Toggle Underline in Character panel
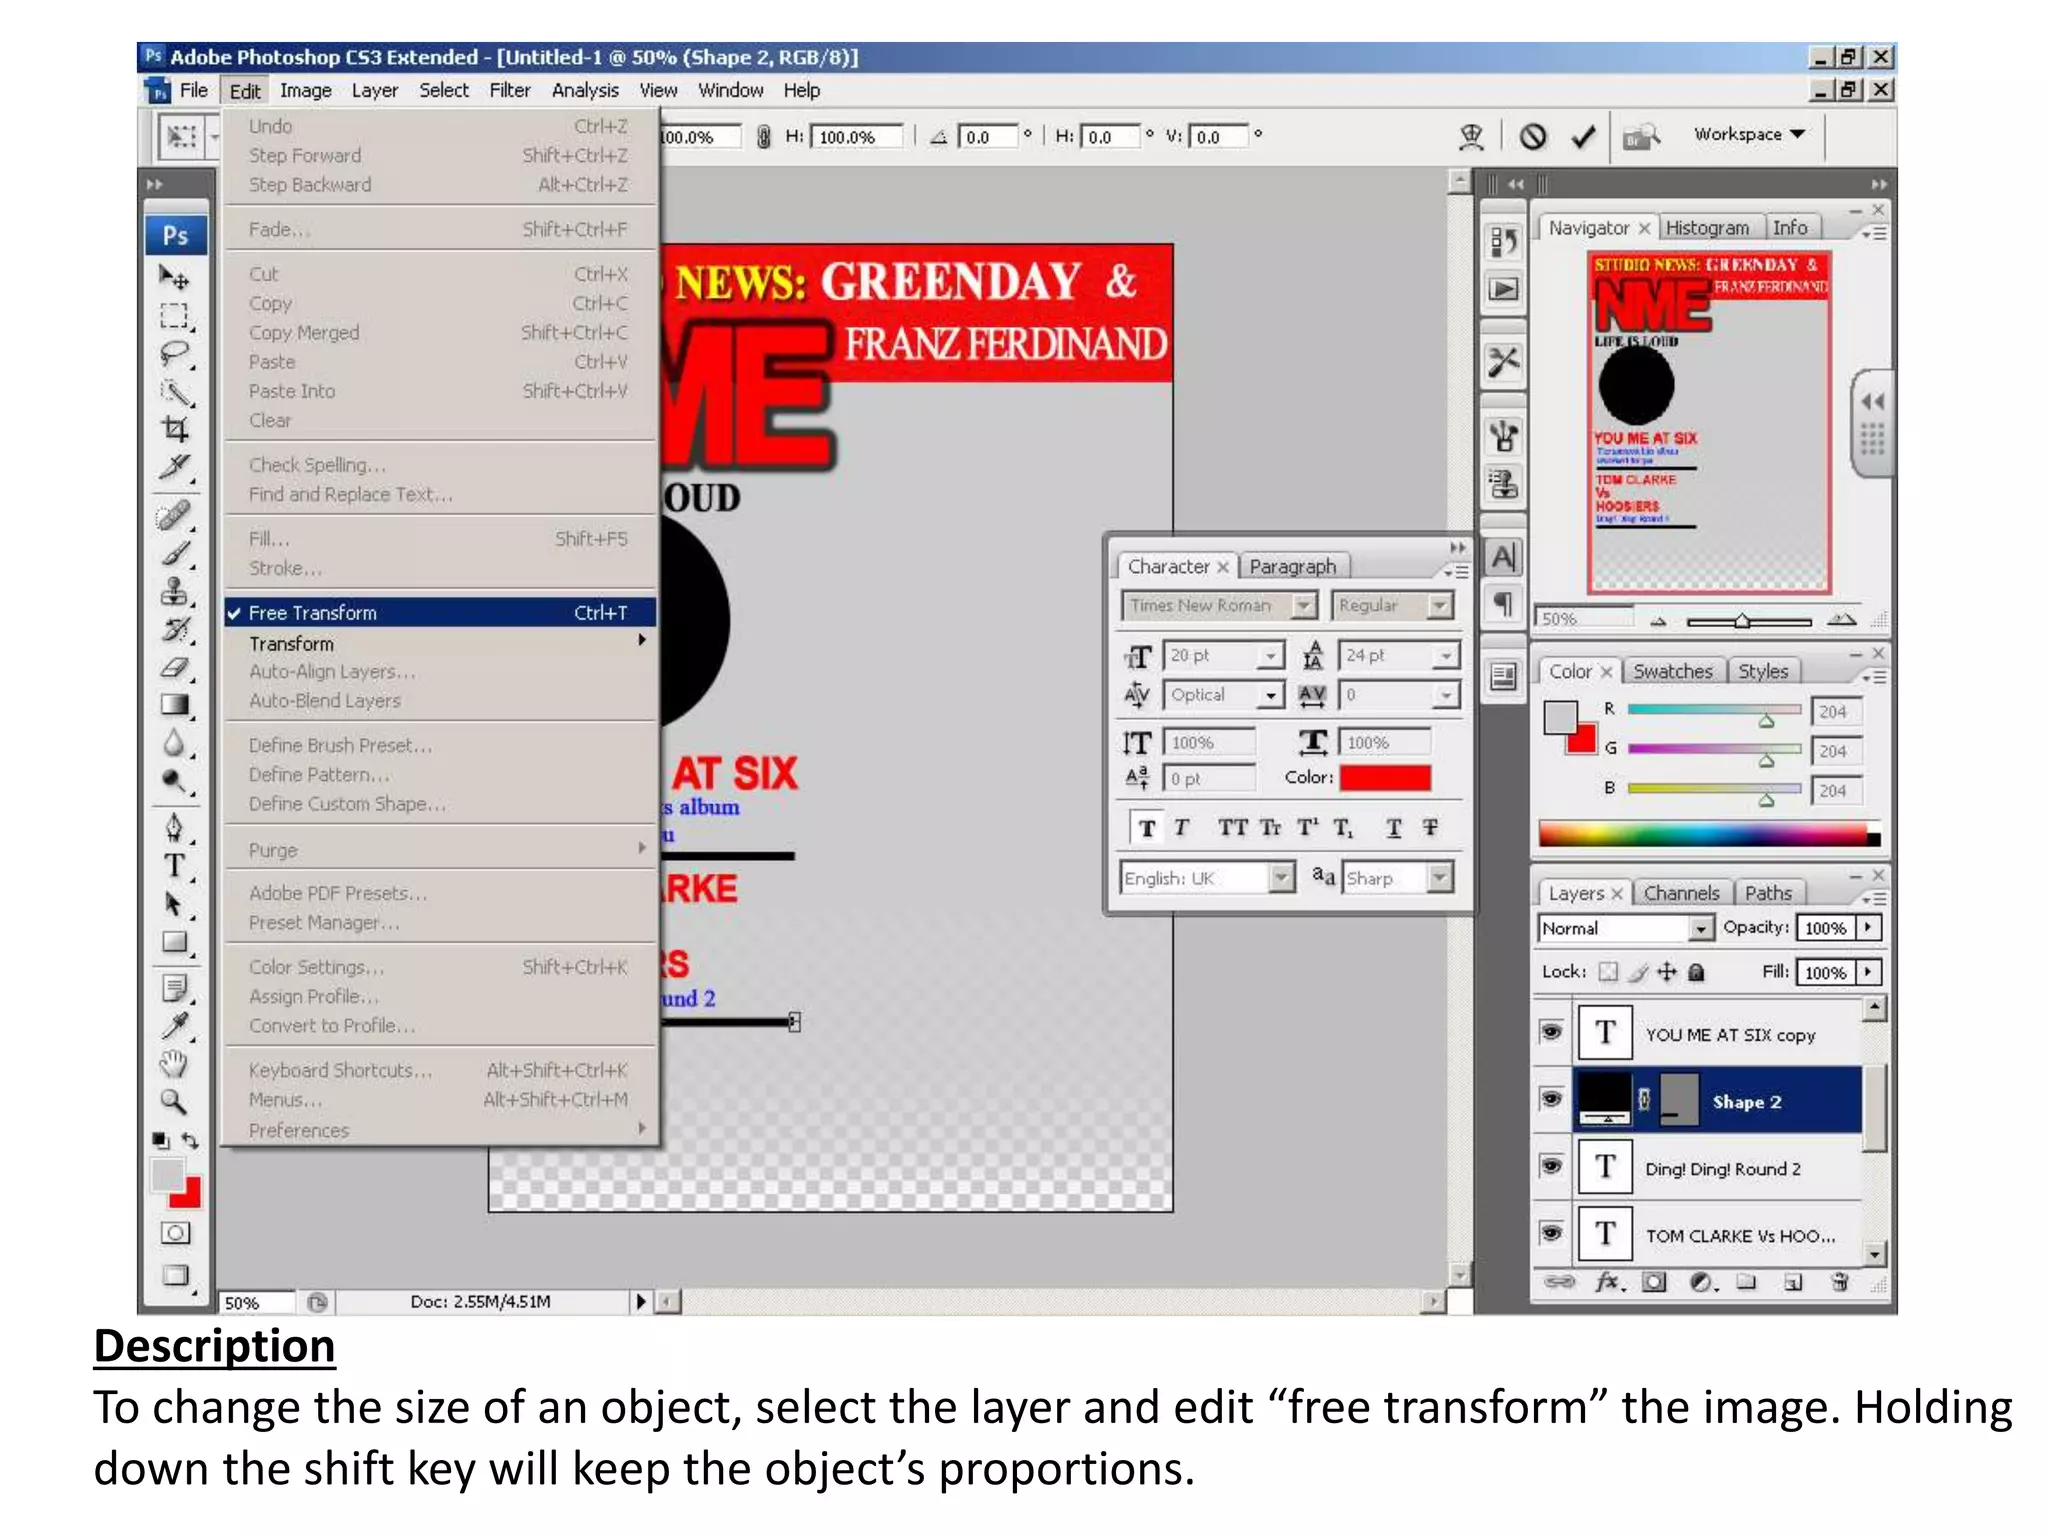This screenshot has height=1536, width=2048. pos(1393,828)
